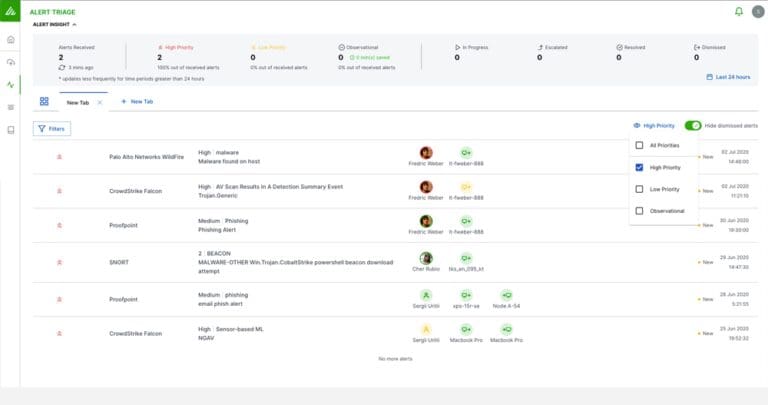Click host icon in Malware found on host row
Image resolution: width=768 pixels, height=405 pixels.
pyautogui.click(x=466, y=152)
